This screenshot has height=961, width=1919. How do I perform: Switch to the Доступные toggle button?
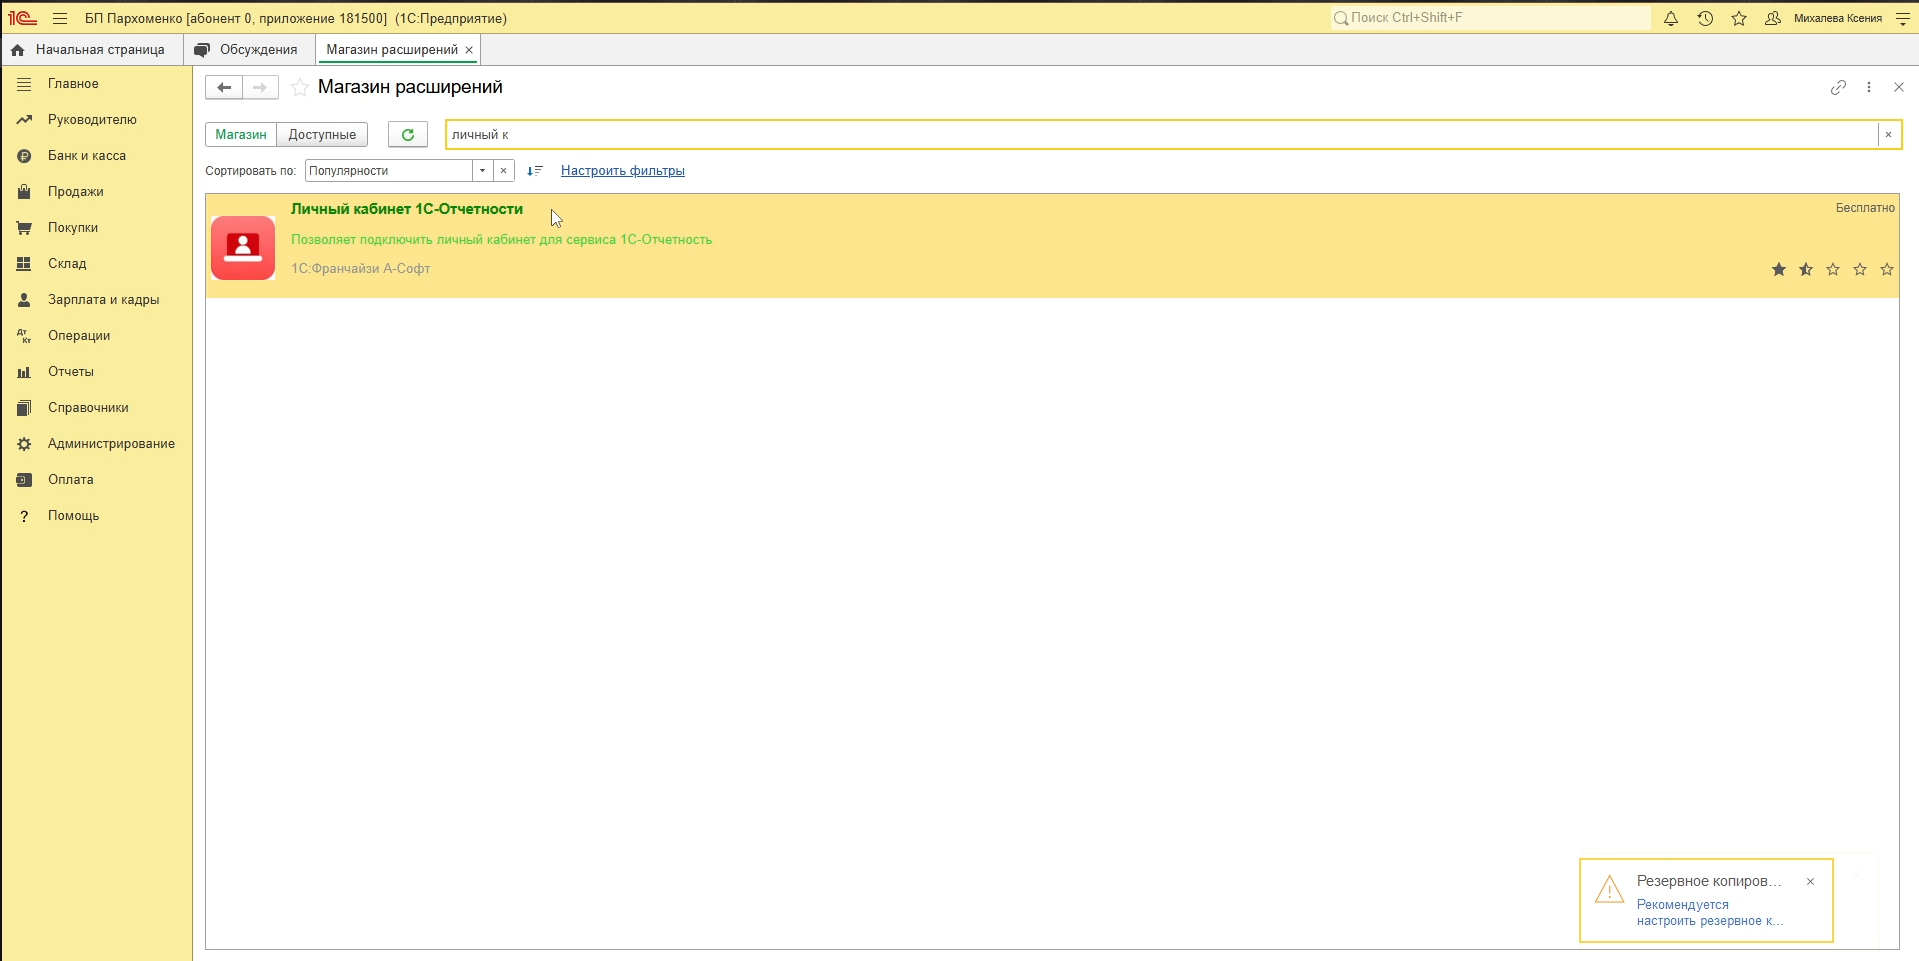(322, 134)
